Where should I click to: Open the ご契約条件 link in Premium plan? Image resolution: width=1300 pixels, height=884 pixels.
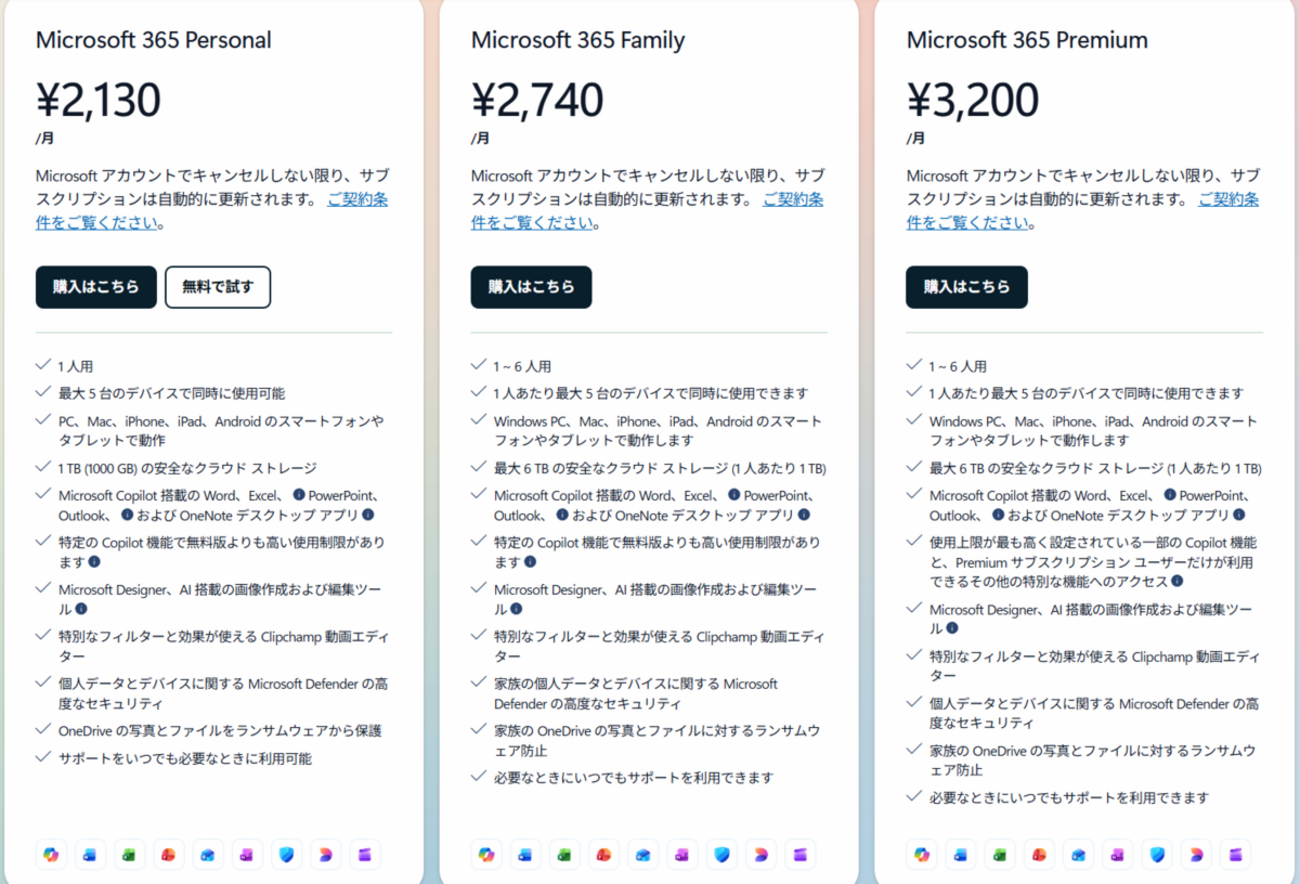coord(1228,199)
